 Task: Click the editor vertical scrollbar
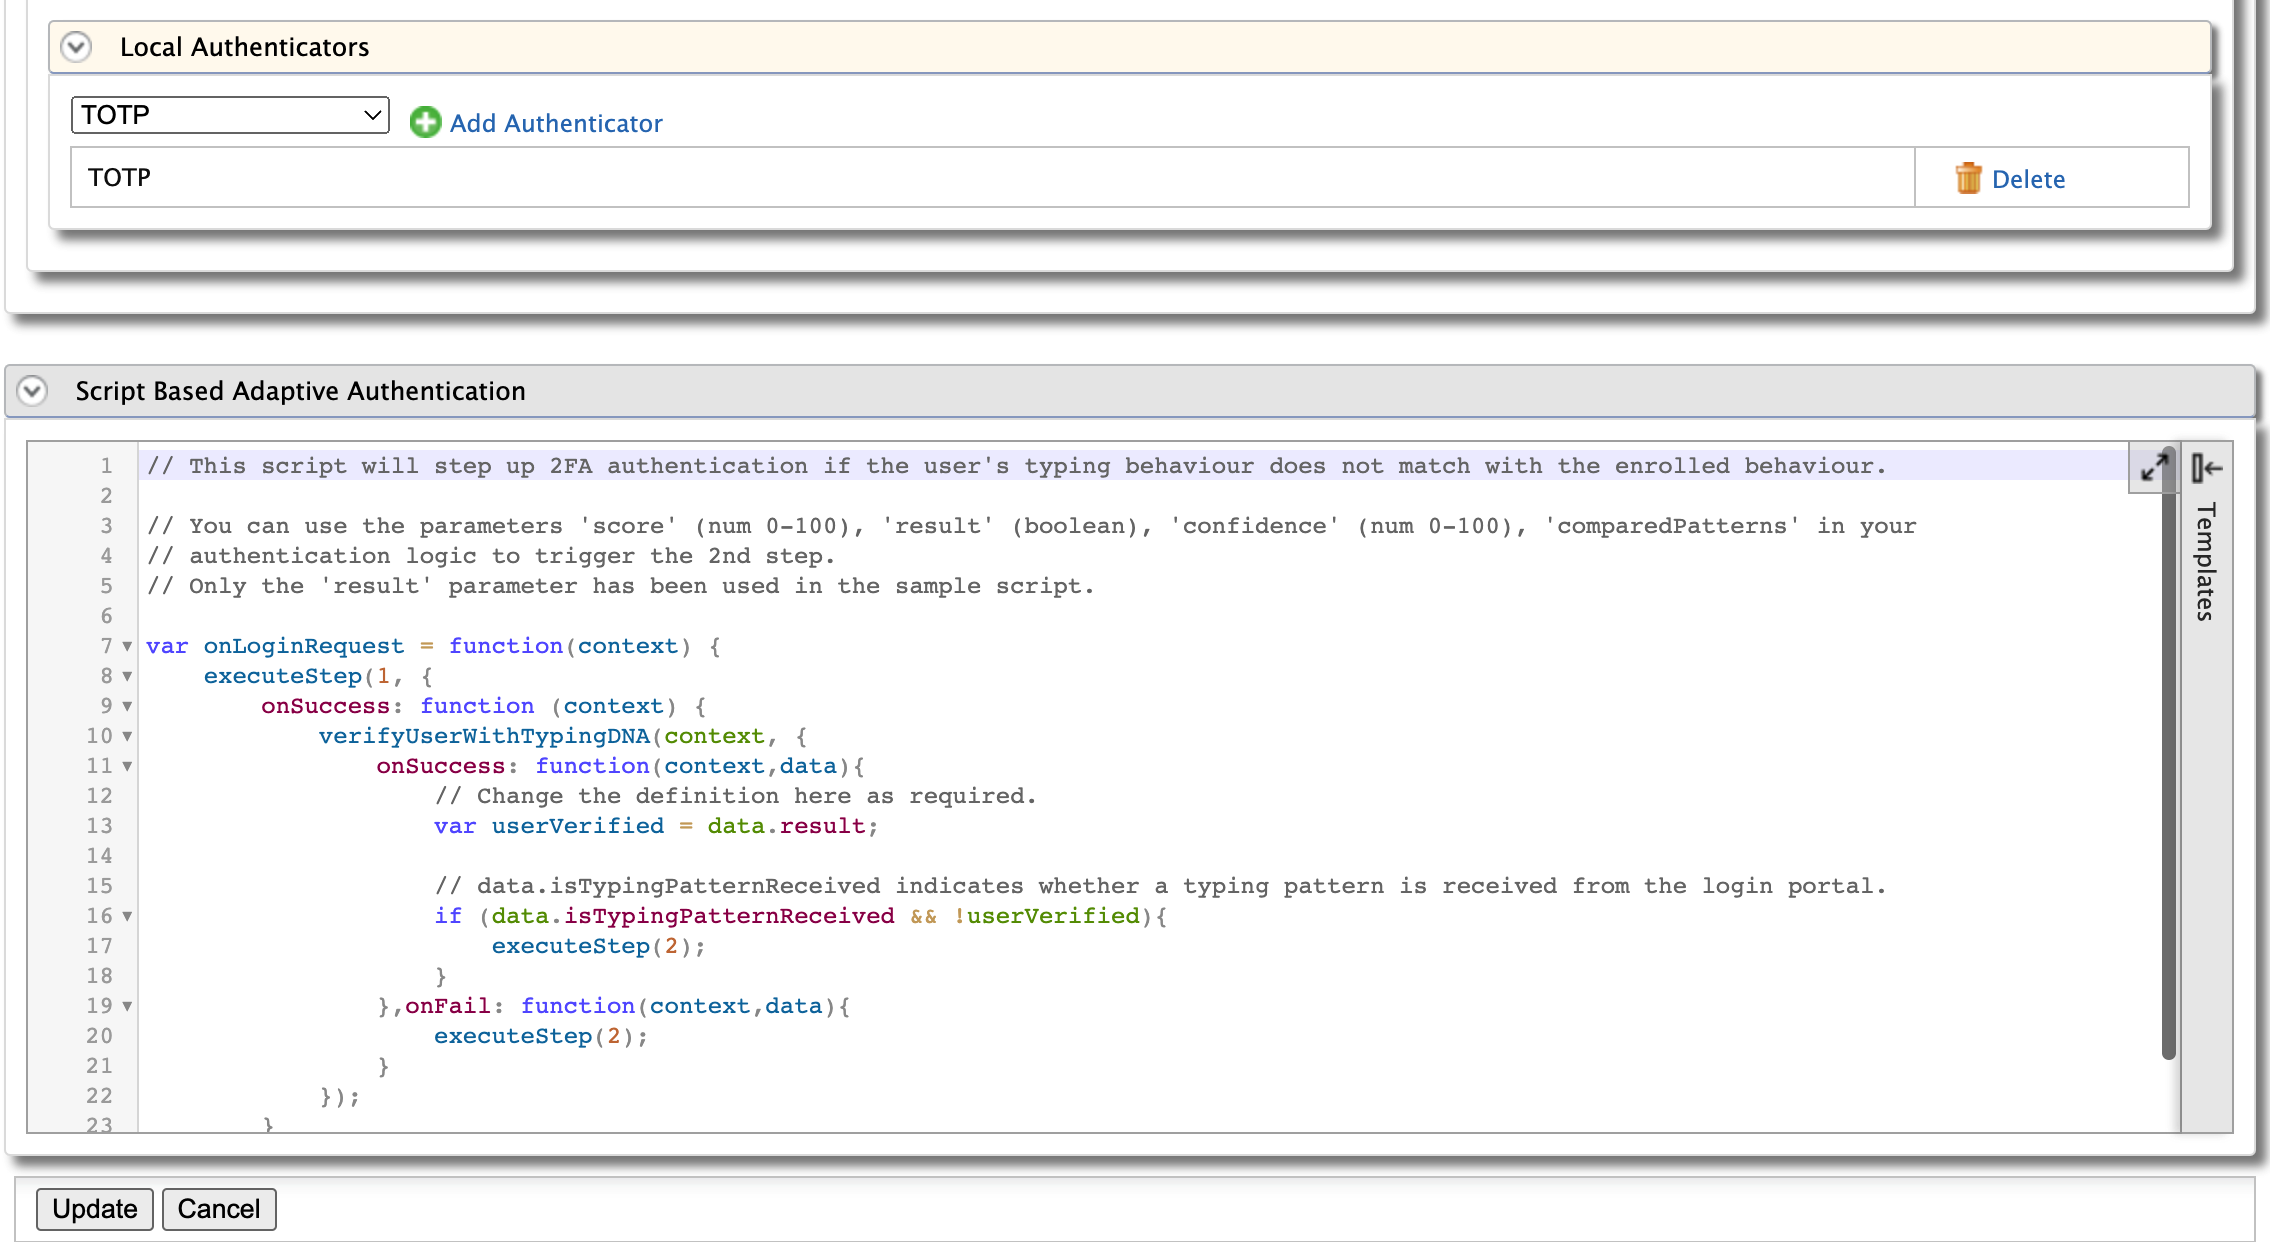(2168, 753)
